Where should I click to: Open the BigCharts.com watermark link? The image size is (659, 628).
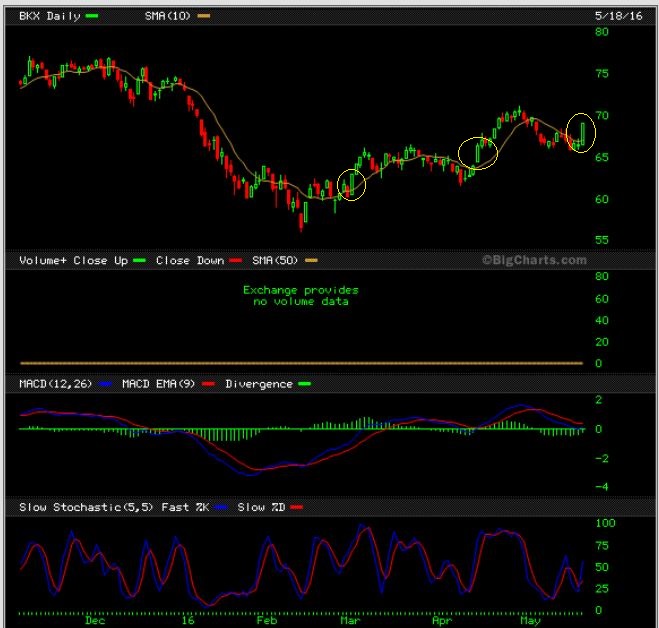(x=534, y=260)
